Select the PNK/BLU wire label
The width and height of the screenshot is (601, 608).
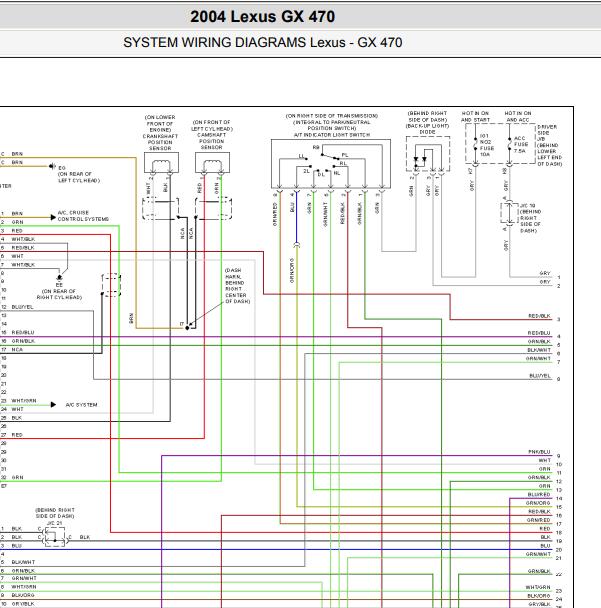[539, 452]
